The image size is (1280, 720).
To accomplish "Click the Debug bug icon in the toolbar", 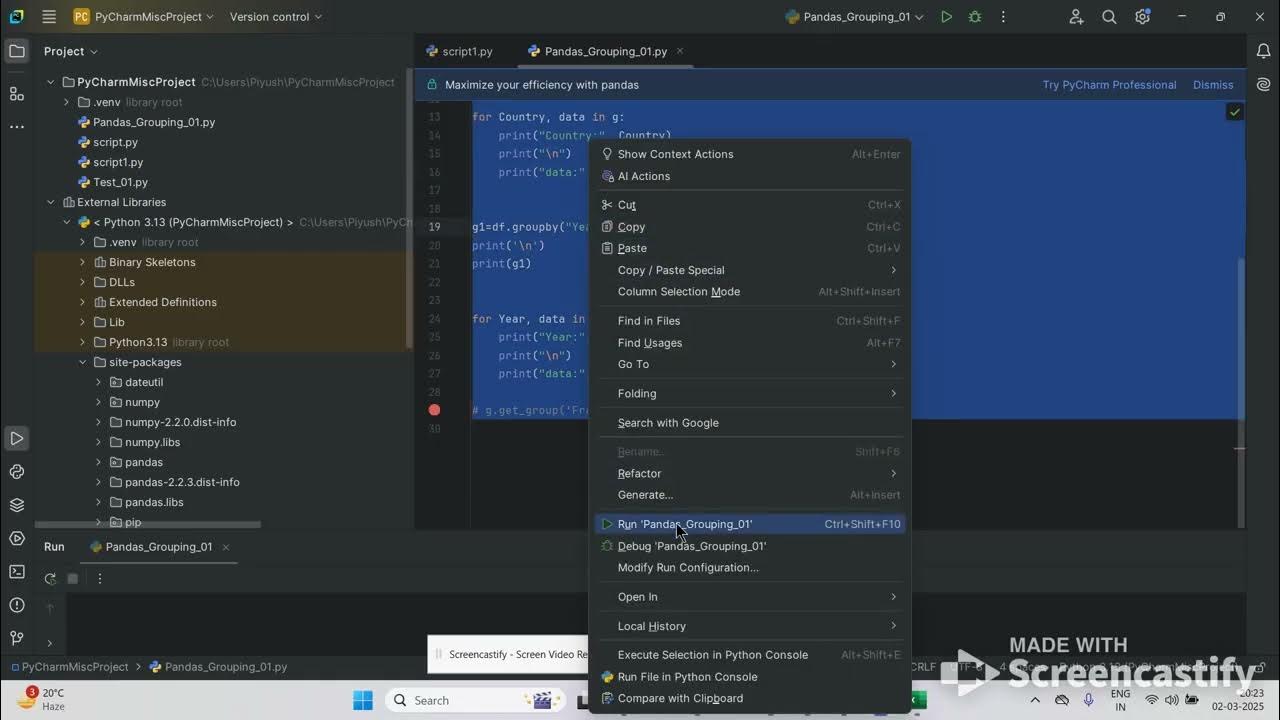I will pyautogui.click(x=975, y=16).
